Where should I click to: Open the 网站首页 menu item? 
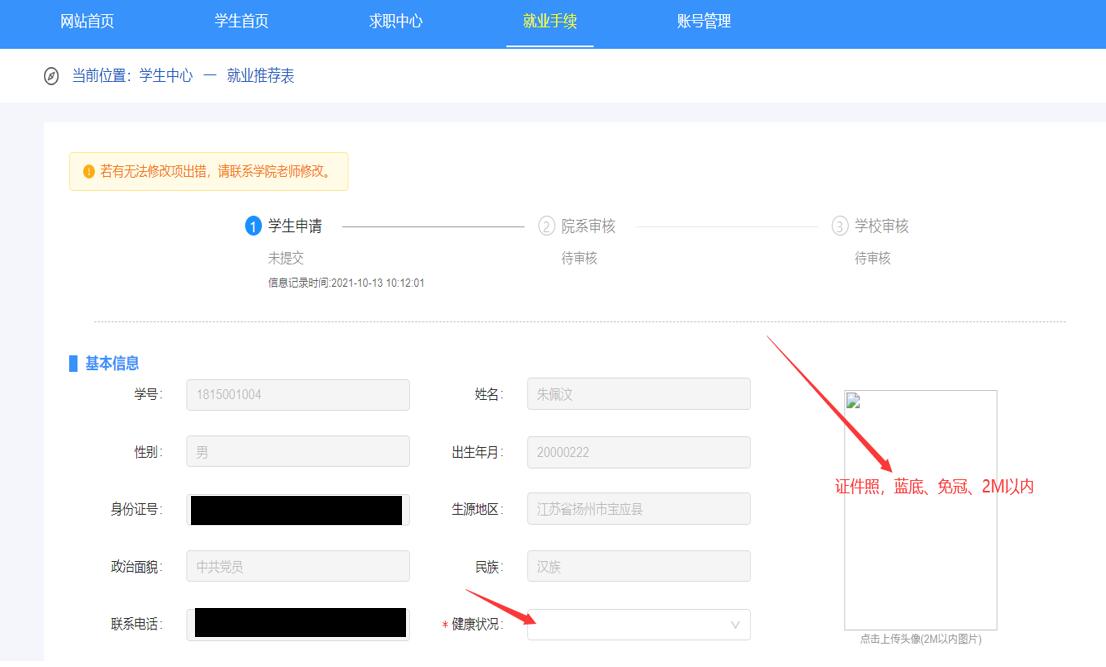87,21
